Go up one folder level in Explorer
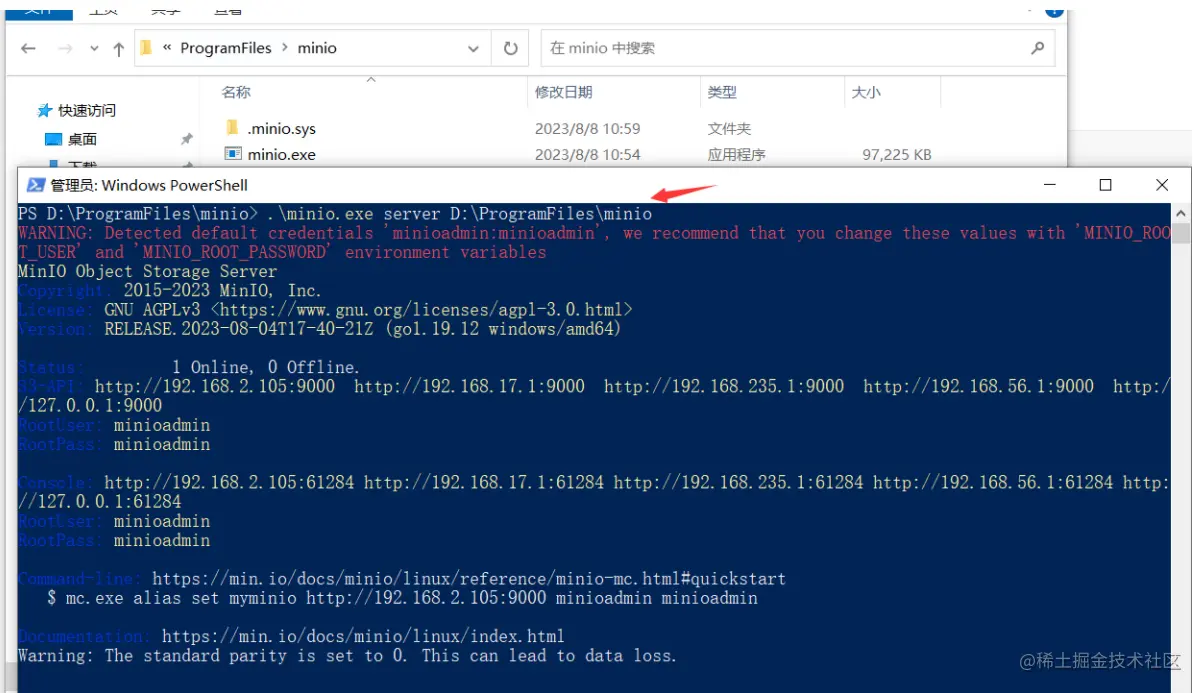1202x693 pixels. tap(119, 48)
